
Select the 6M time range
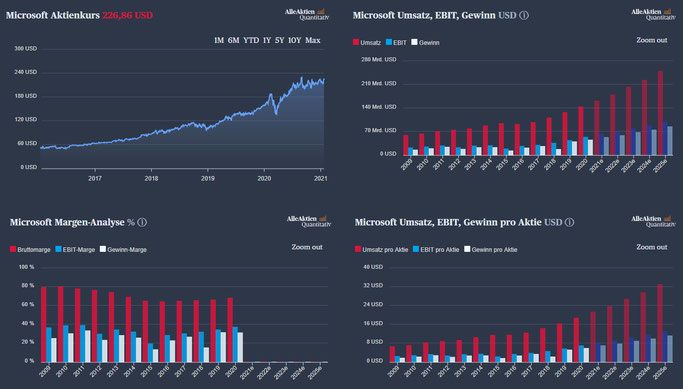coord(233,41)
